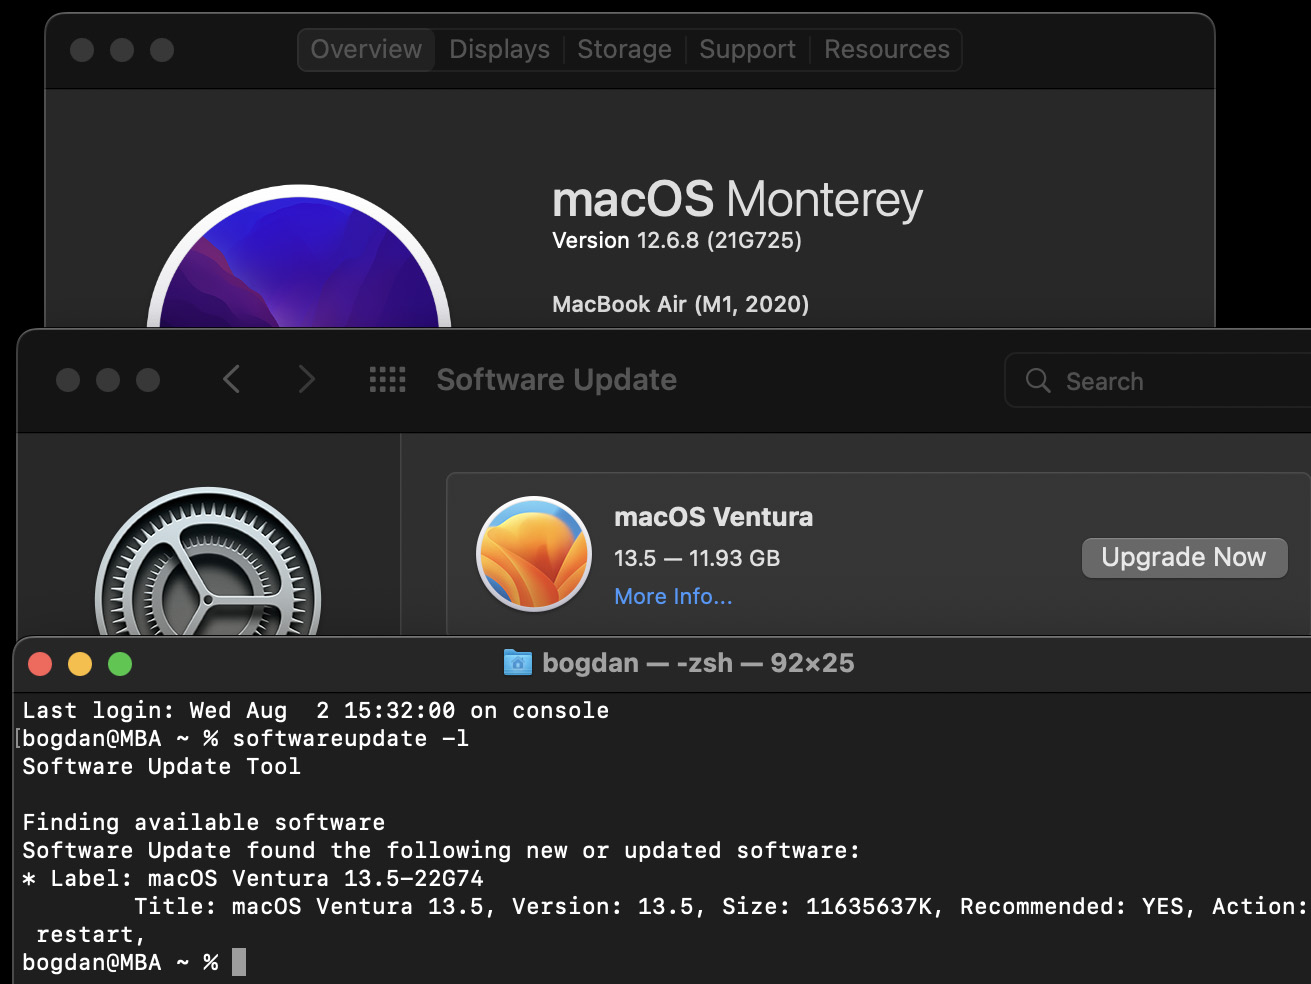The height and width of the screenshot is (984, 1311).
Task: Open the More Info link
Action: point(673,596)
